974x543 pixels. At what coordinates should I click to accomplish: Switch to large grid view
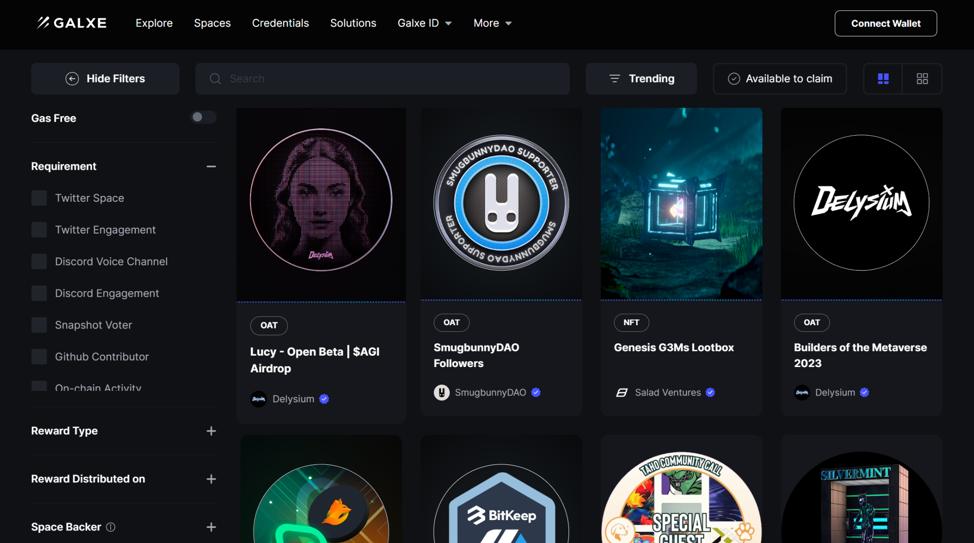click(883, 79)
